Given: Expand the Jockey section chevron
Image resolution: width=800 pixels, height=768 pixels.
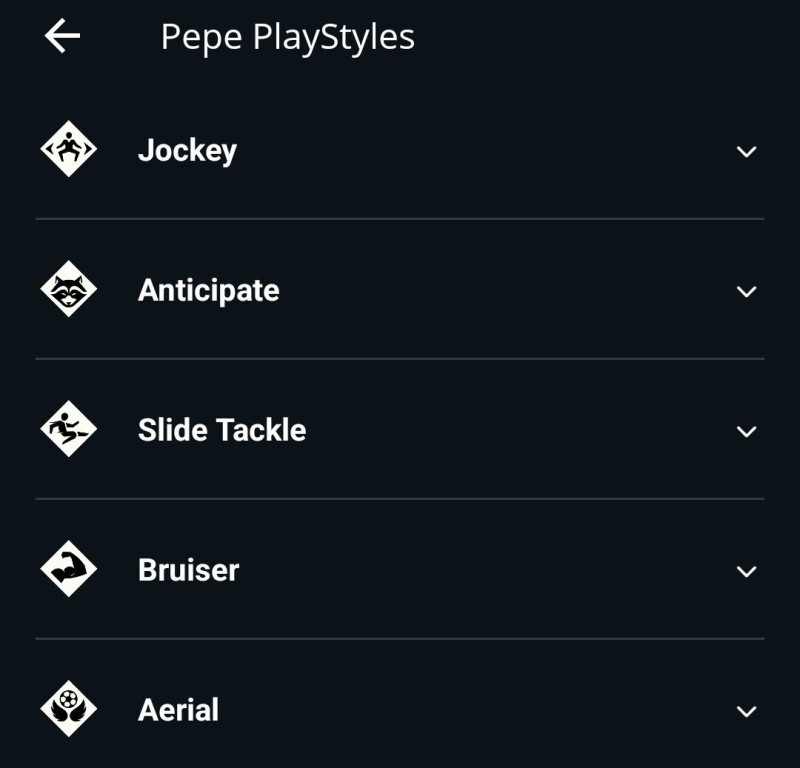Looking at the screenshot, I should coord(746,152).
